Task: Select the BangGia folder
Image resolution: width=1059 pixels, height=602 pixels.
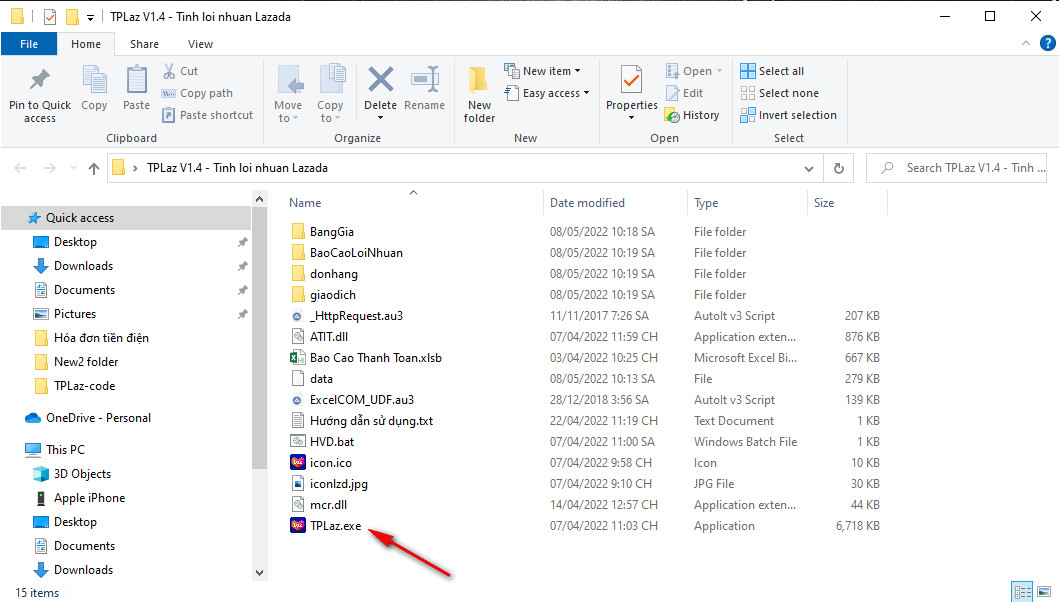Action: [322, 232]
